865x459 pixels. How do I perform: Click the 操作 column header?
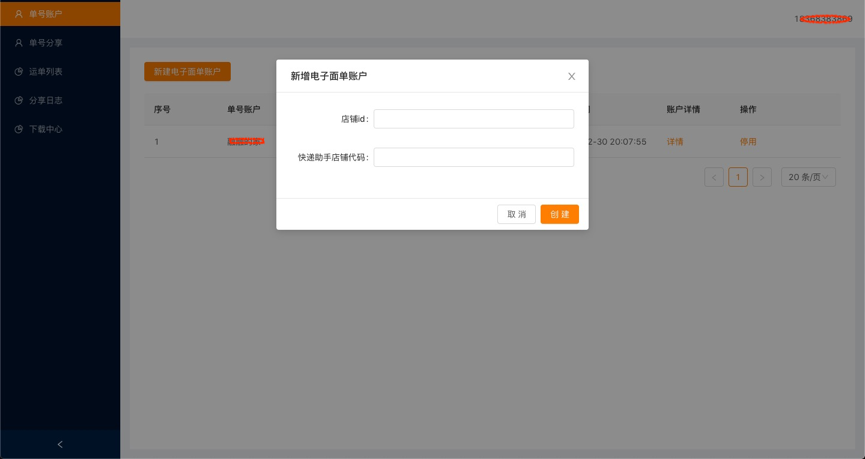coord(748,109)
